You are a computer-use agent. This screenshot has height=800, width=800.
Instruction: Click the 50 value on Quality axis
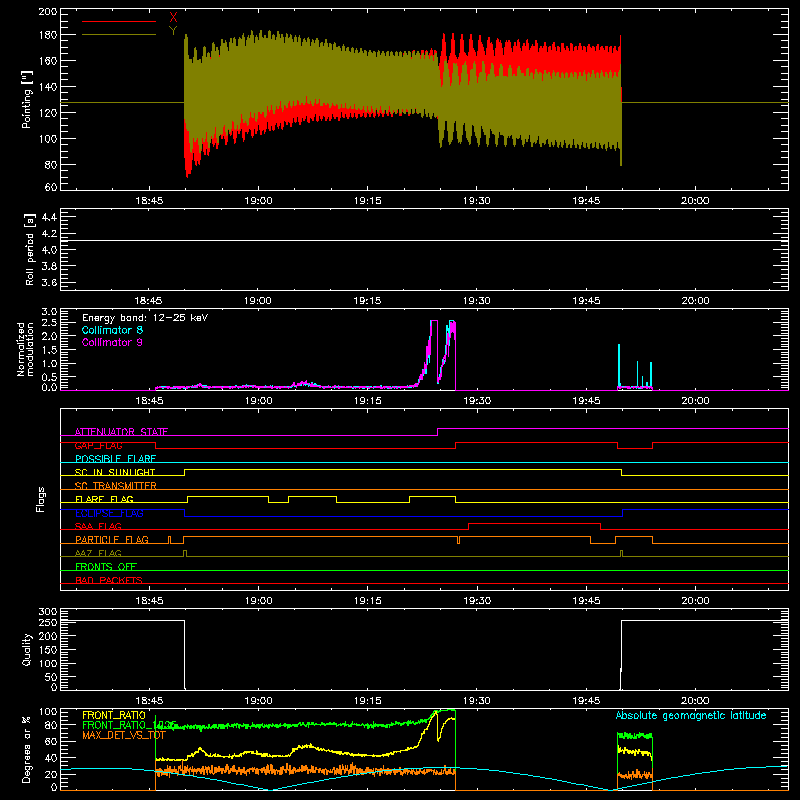51,677
